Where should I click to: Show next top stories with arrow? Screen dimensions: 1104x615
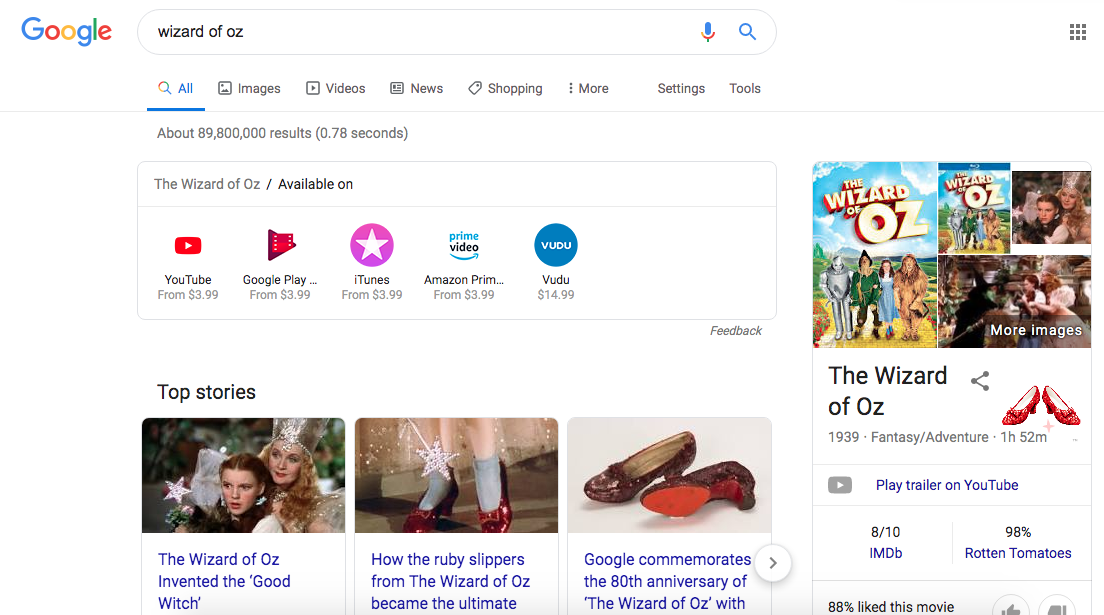tap(773, 563)
